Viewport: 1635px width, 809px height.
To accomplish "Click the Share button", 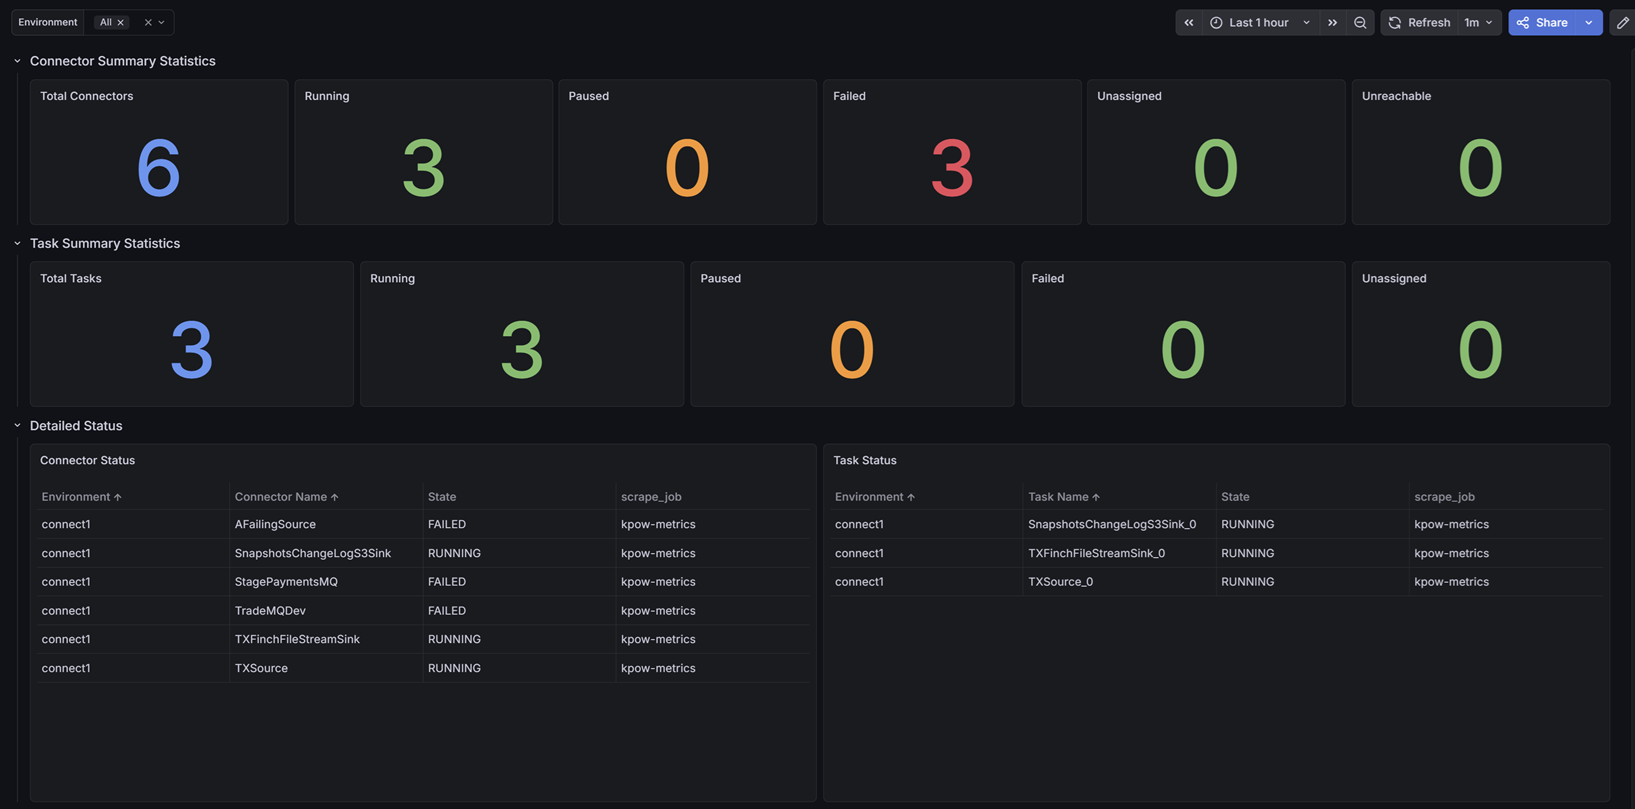I will (x=1542, y=22).
